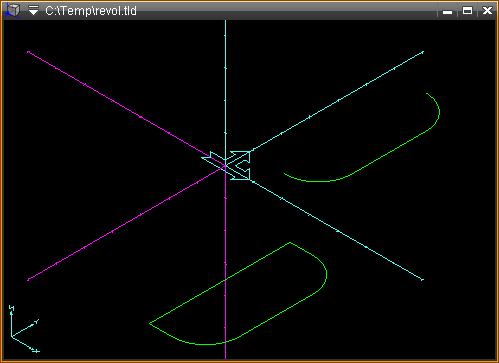This screenshot has width=499, height=363.
Task: Close the revol.tld document window
Action: (x=487, y=11)
